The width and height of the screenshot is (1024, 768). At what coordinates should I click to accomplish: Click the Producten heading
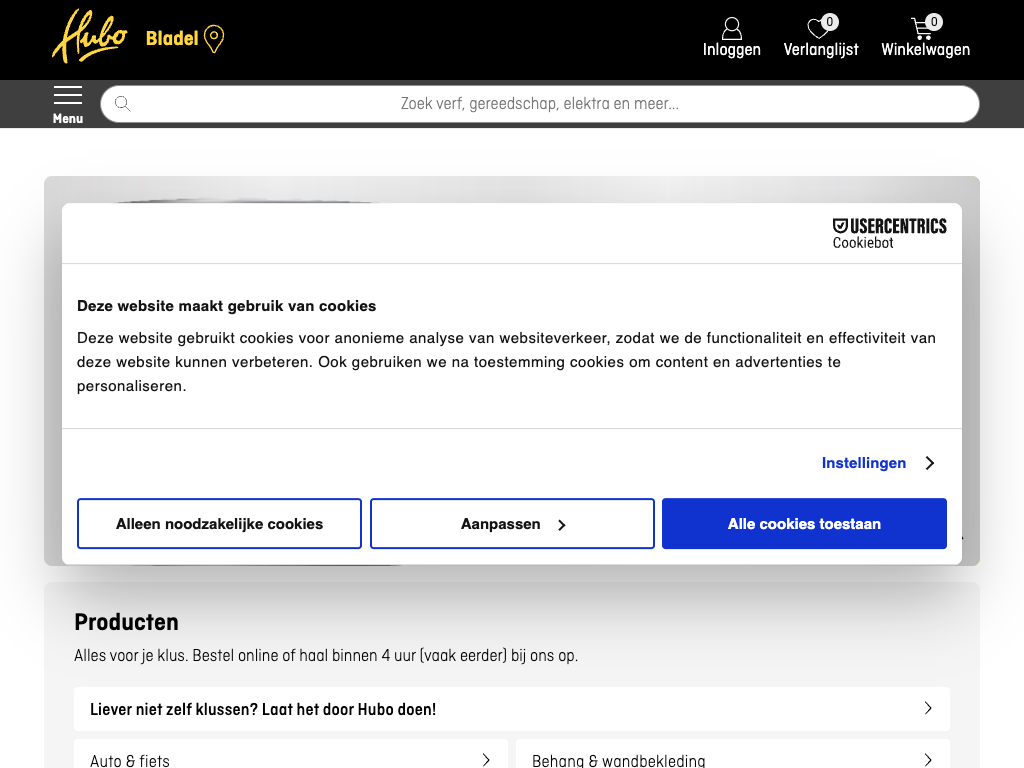point(126,622)
